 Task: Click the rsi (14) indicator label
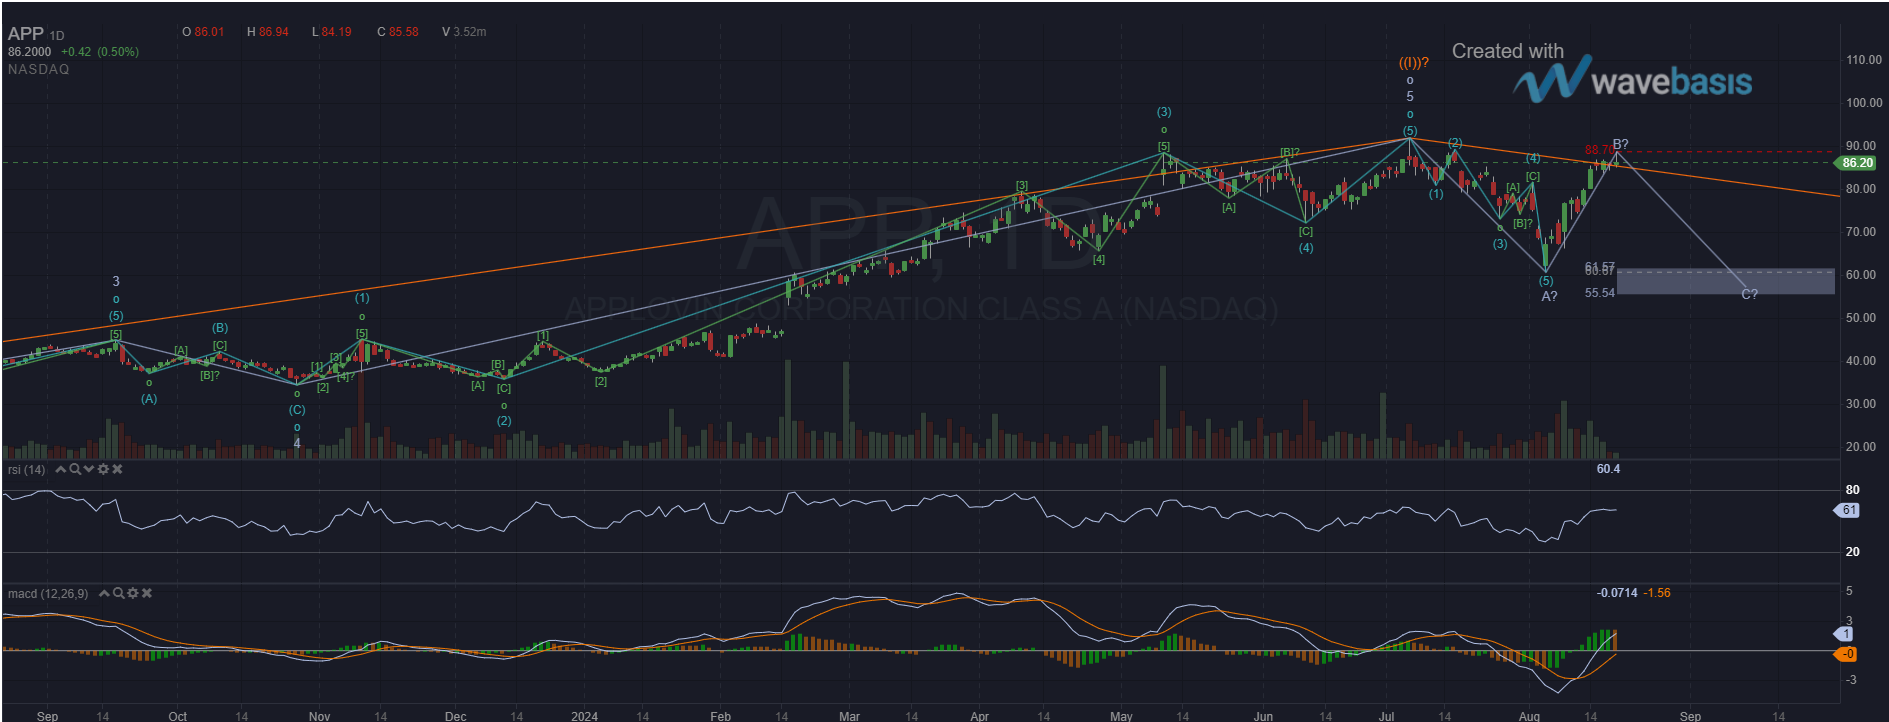27,470
